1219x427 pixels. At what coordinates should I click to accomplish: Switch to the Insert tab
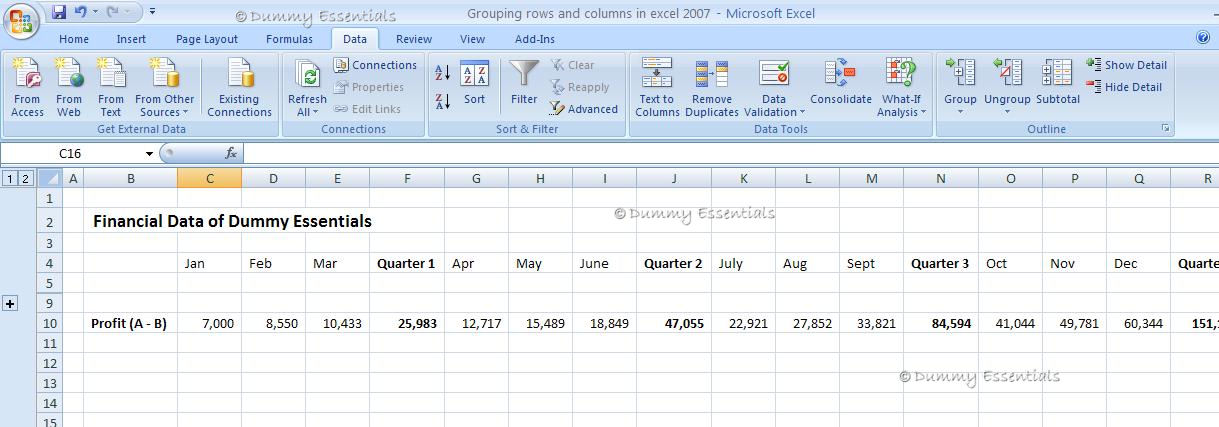click(x=131, y=39)
